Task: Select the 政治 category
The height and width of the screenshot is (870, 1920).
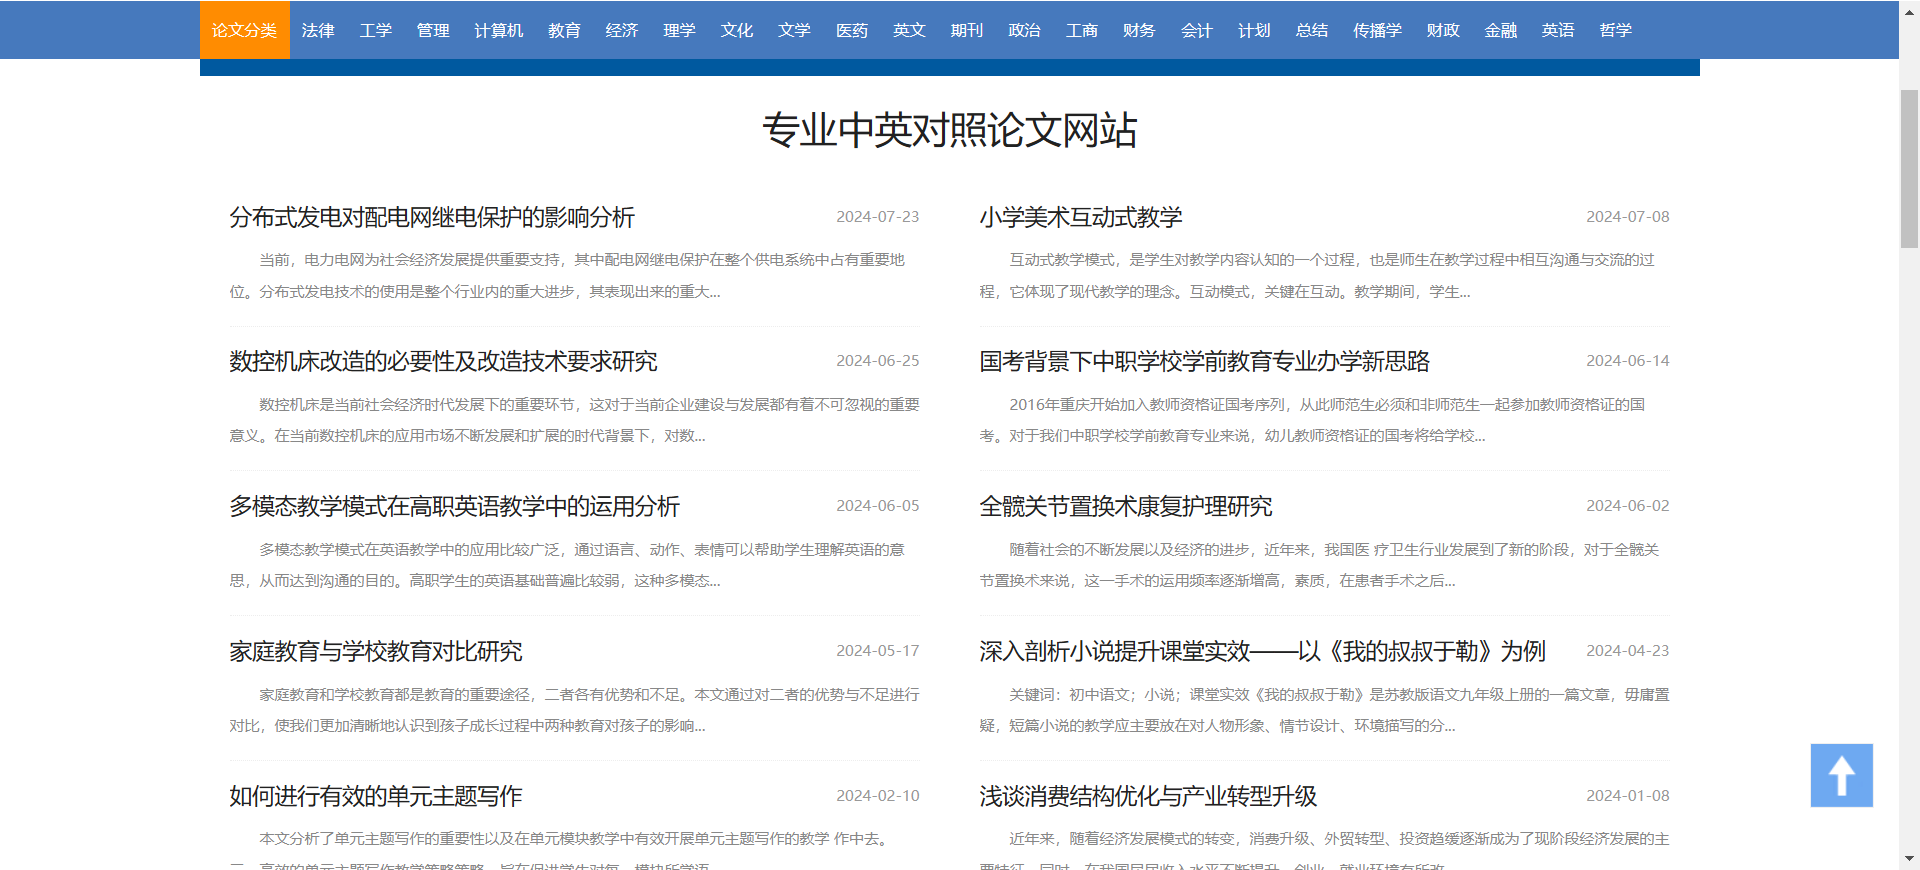Action: pyautogui.click(x=1024, y=30)
